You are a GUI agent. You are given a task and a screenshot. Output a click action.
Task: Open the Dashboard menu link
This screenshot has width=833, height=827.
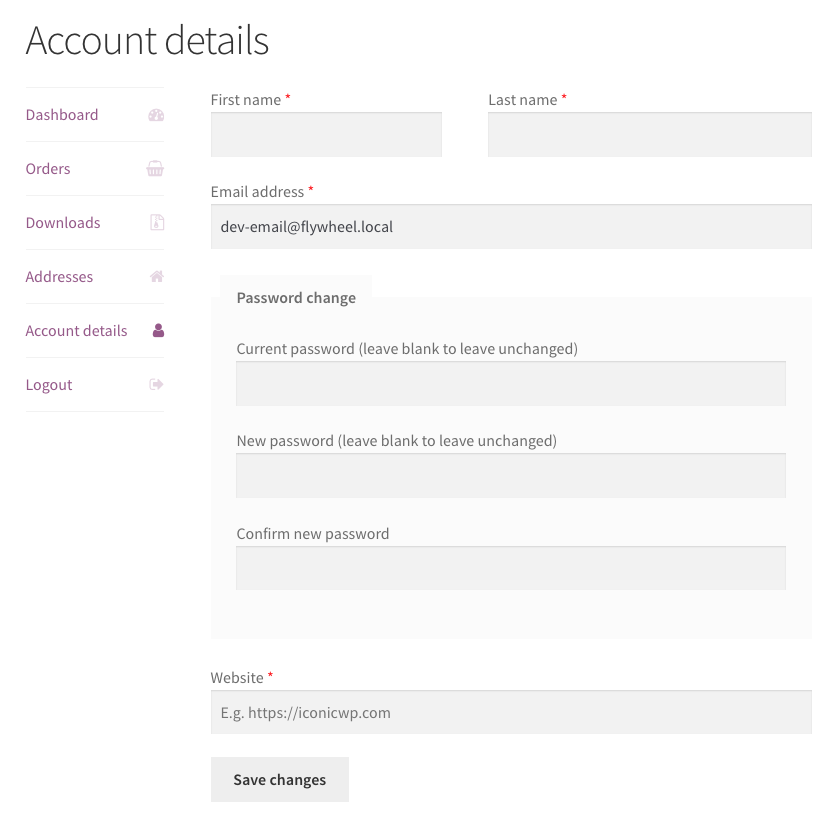[x=62, y=115]
